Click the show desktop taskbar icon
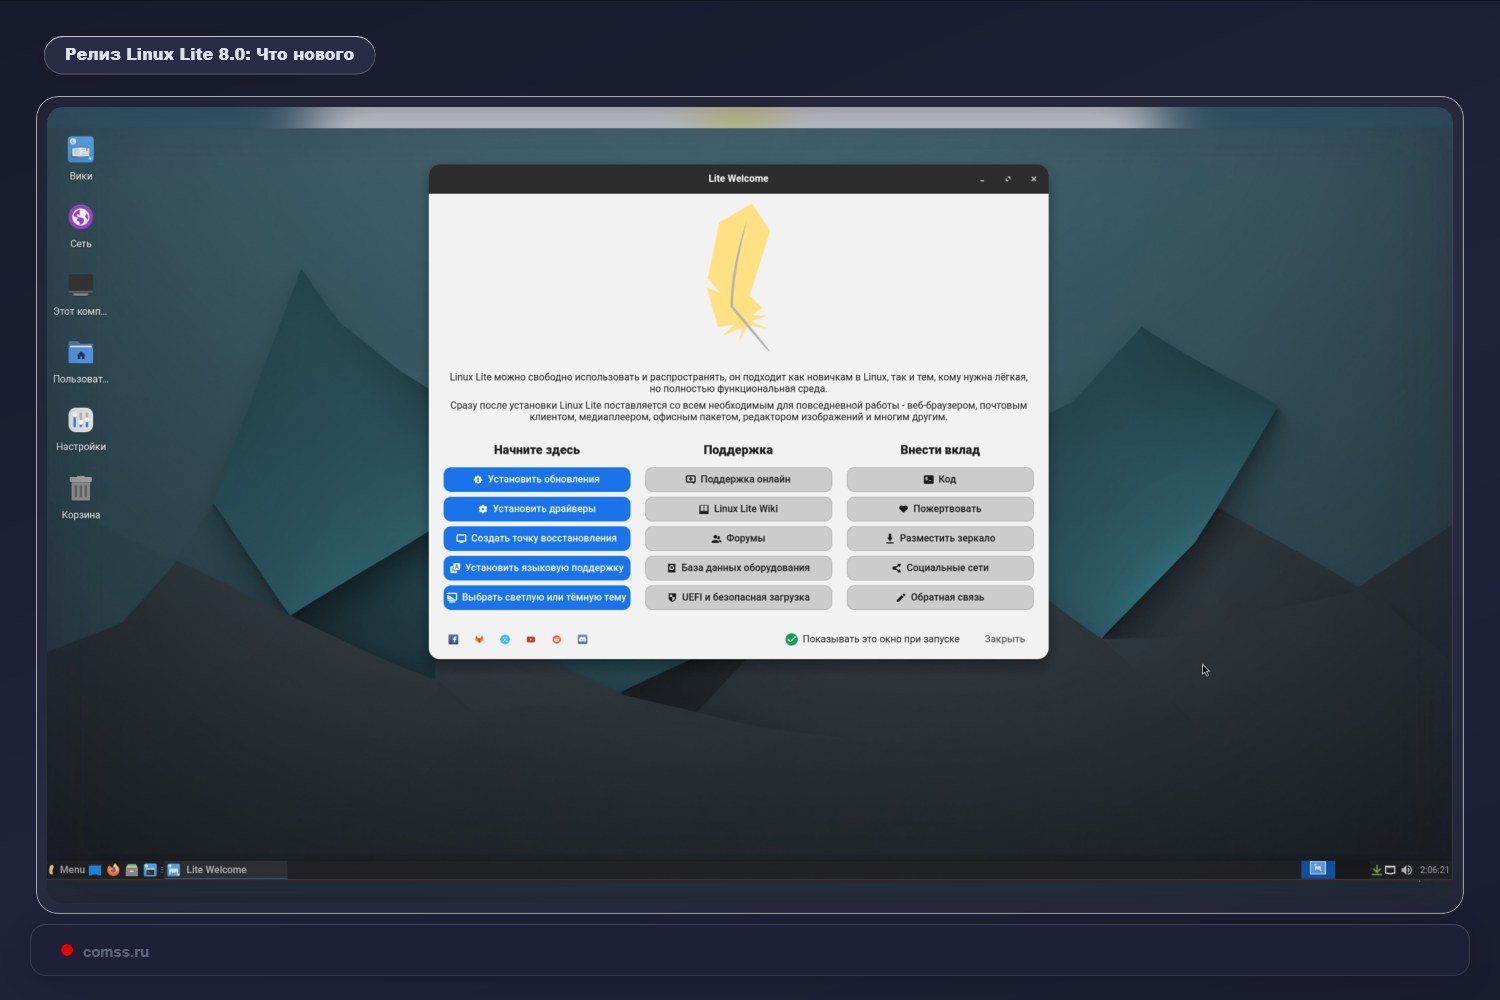Screen dimensions: 1500x1000 [x=95, y=870]
